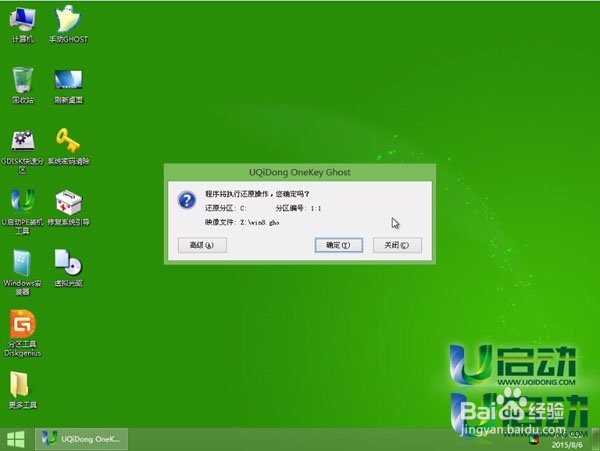Click the UQiDong OneKey Ghost title bar
Viewport: 600px width, 451px height.
pyautogui.click(x=300, y=172)
